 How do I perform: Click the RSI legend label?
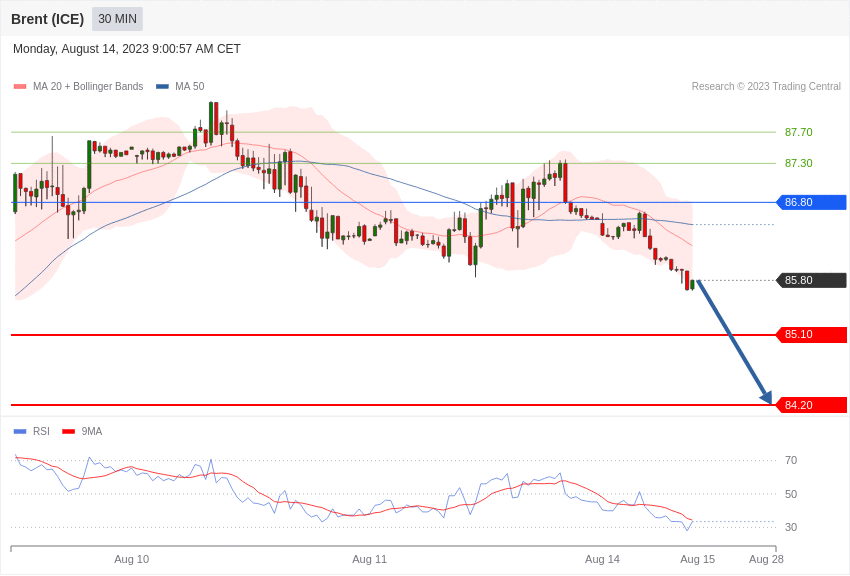coord(41,431)
